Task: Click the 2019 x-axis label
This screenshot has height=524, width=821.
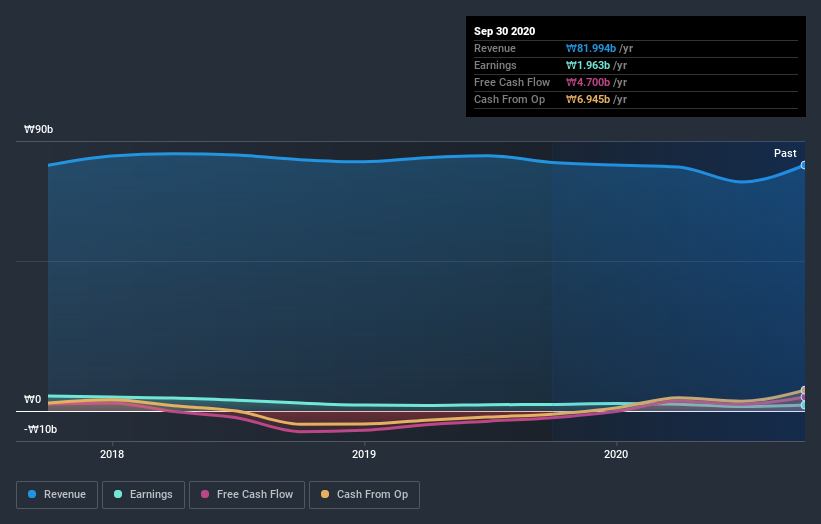Action: (x=364, y=454)
